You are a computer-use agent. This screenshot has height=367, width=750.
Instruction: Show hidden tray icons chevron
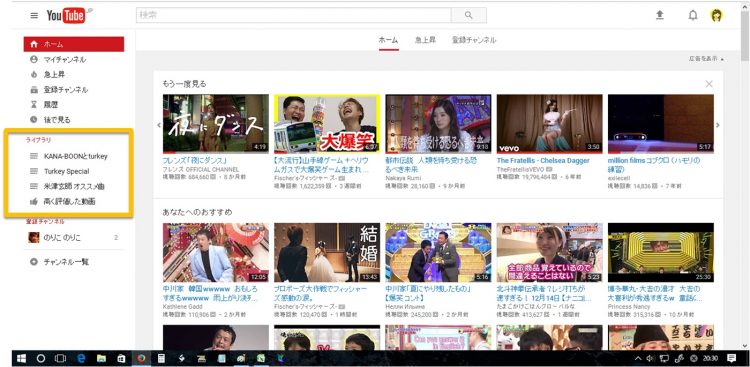point(638,358)
